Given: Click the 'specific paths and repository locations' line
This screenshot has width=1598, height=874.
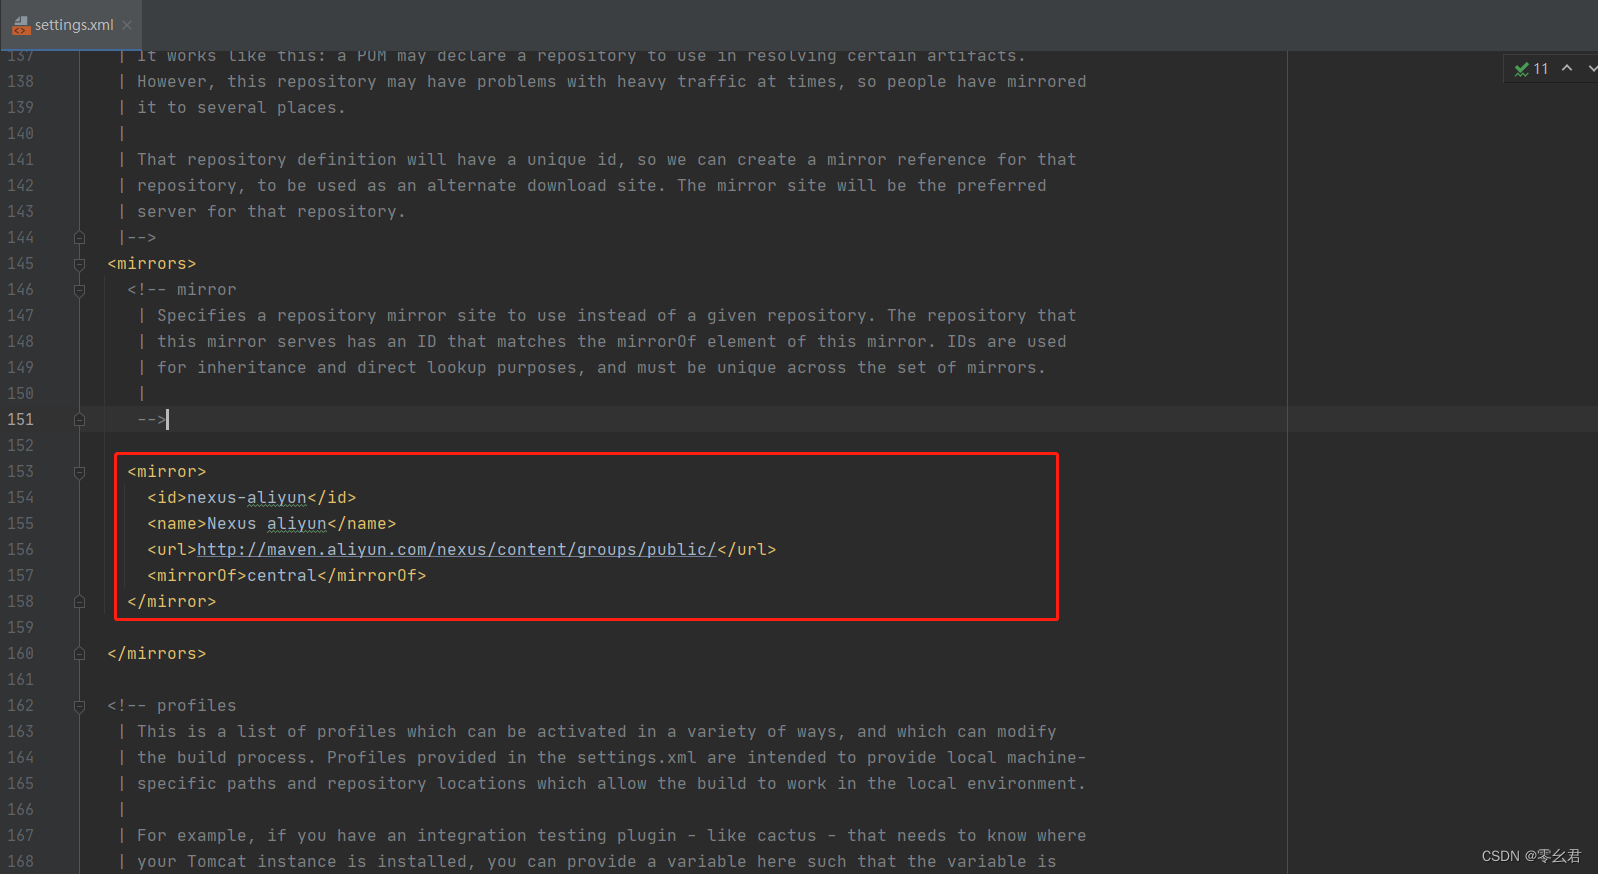Looking at the screenshot, I should point(611,784).
